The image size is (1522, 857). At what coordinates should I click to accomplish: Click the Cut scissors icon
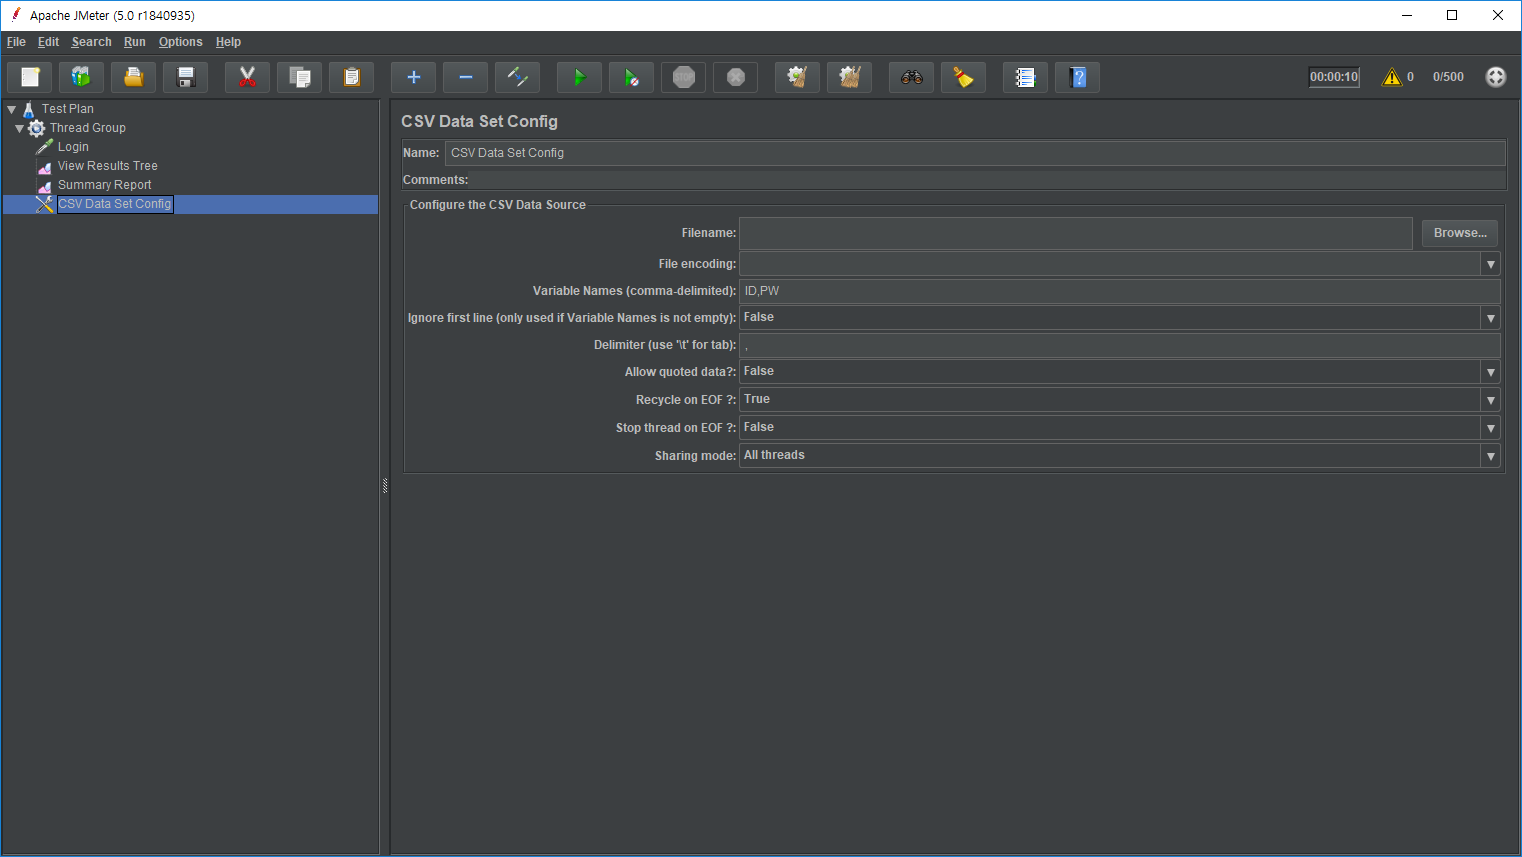click(x=247, y=77)
